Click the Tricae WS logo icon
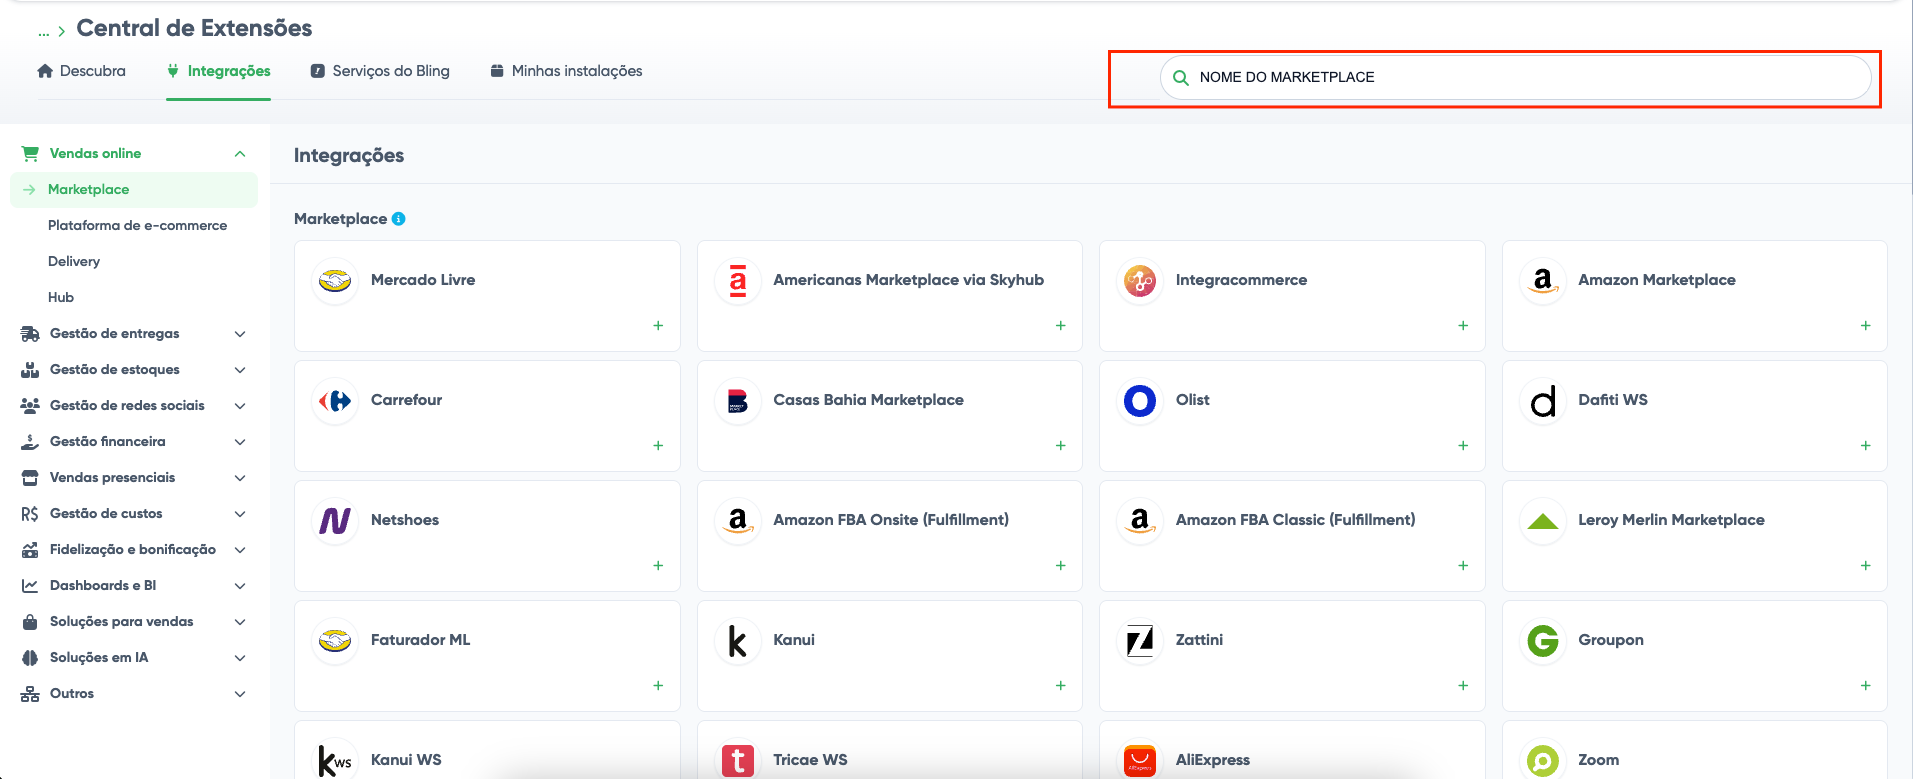The height and width of the screenshot is (779, 1913). point(738,760)
